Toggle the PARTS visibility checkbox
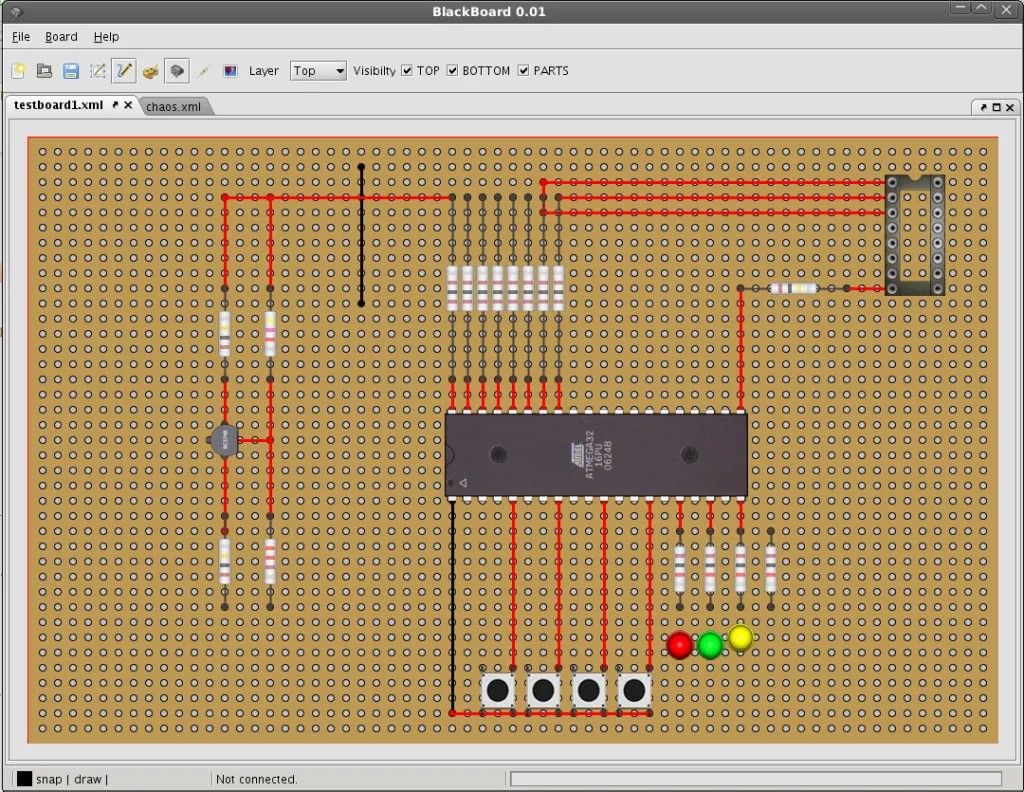 coord(524,70)
